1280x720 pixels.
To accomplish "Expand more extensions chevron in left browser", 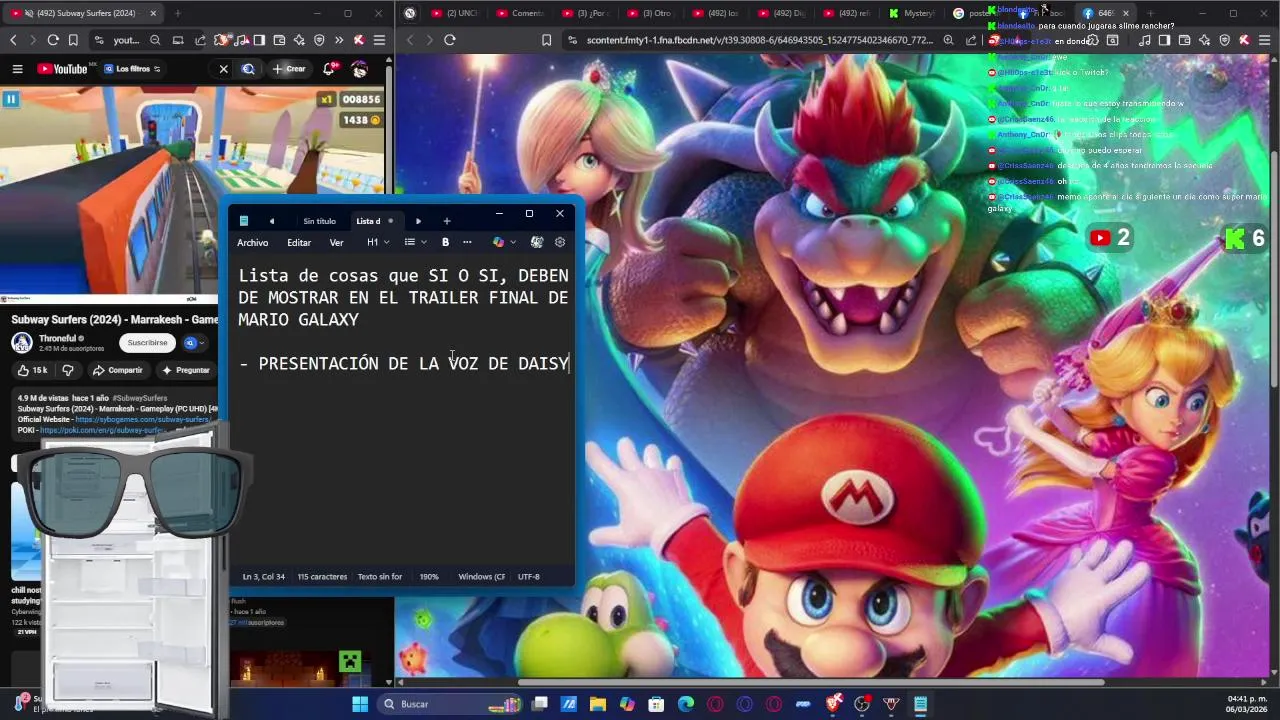I will 339,40.
